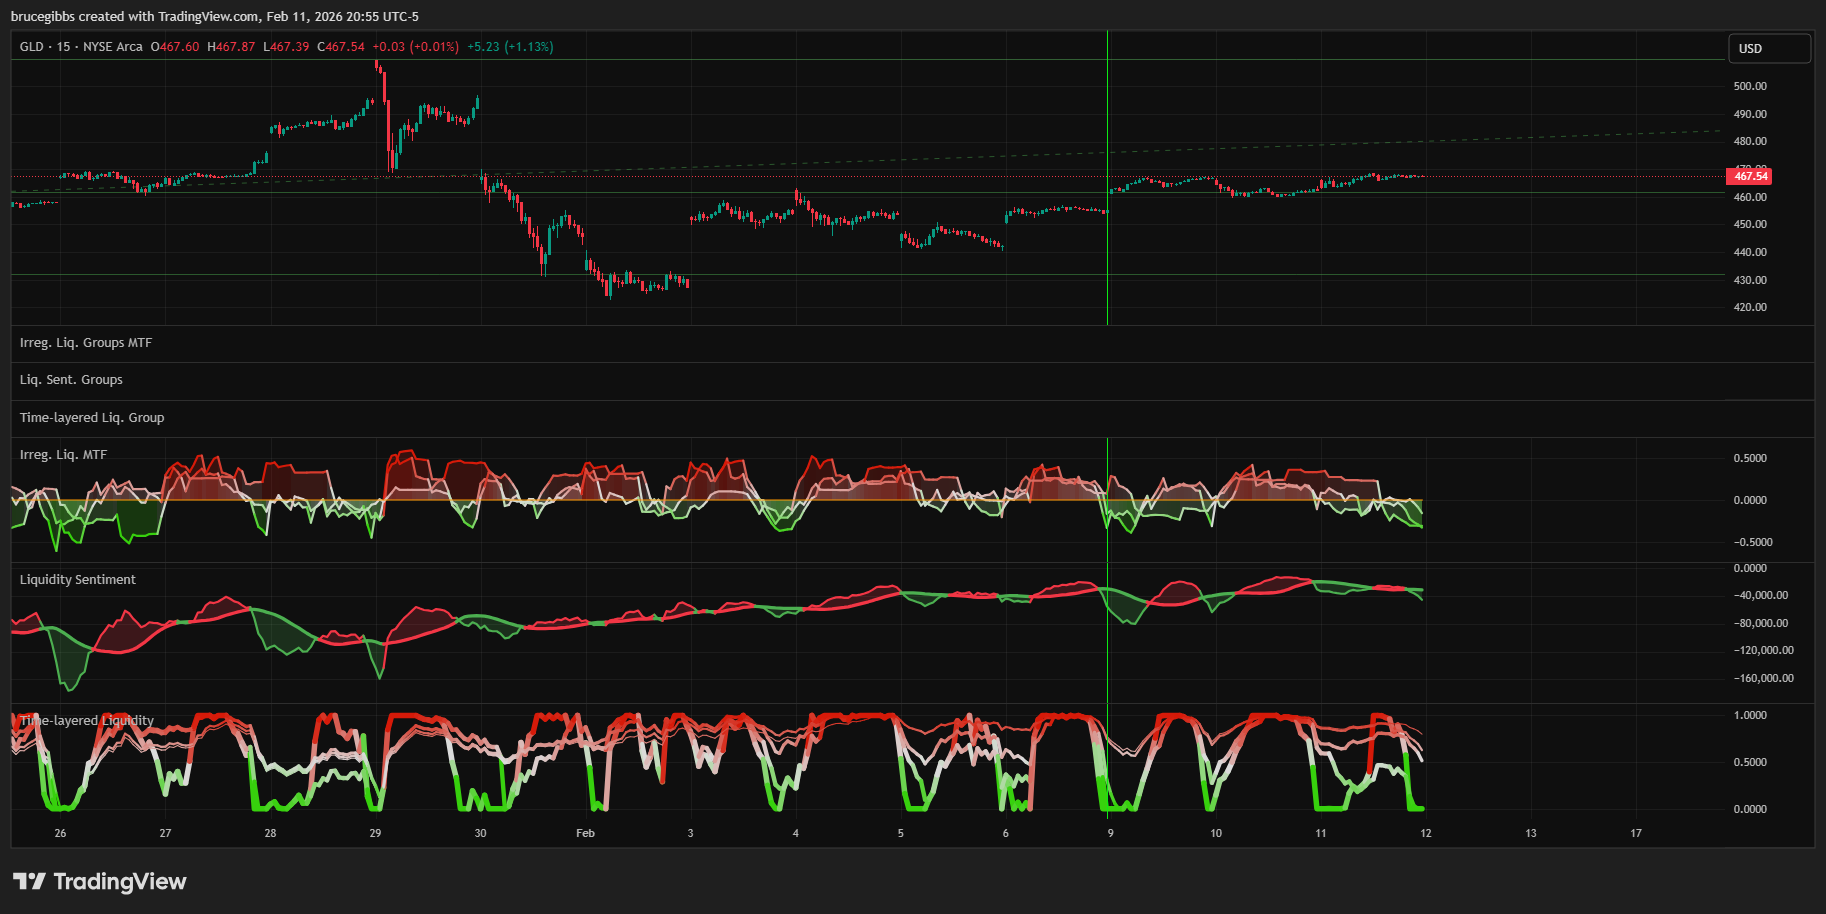Click the 430.00 price scale label
Viewport: 1826px width, 914px height.
(1750, 280)
